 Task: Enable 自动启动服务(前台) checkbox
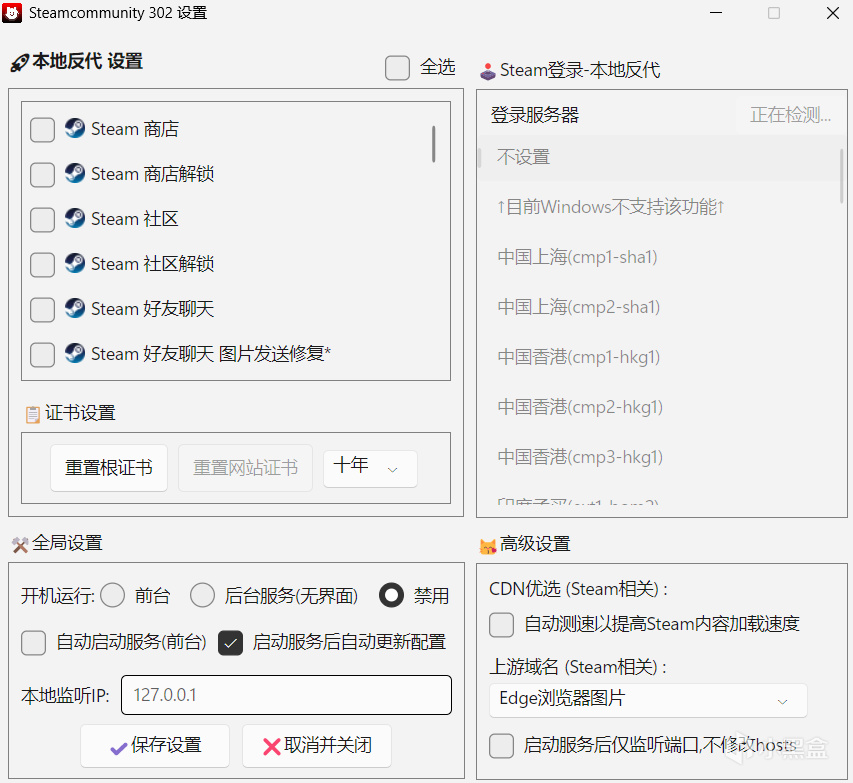(x=33, y=643)
